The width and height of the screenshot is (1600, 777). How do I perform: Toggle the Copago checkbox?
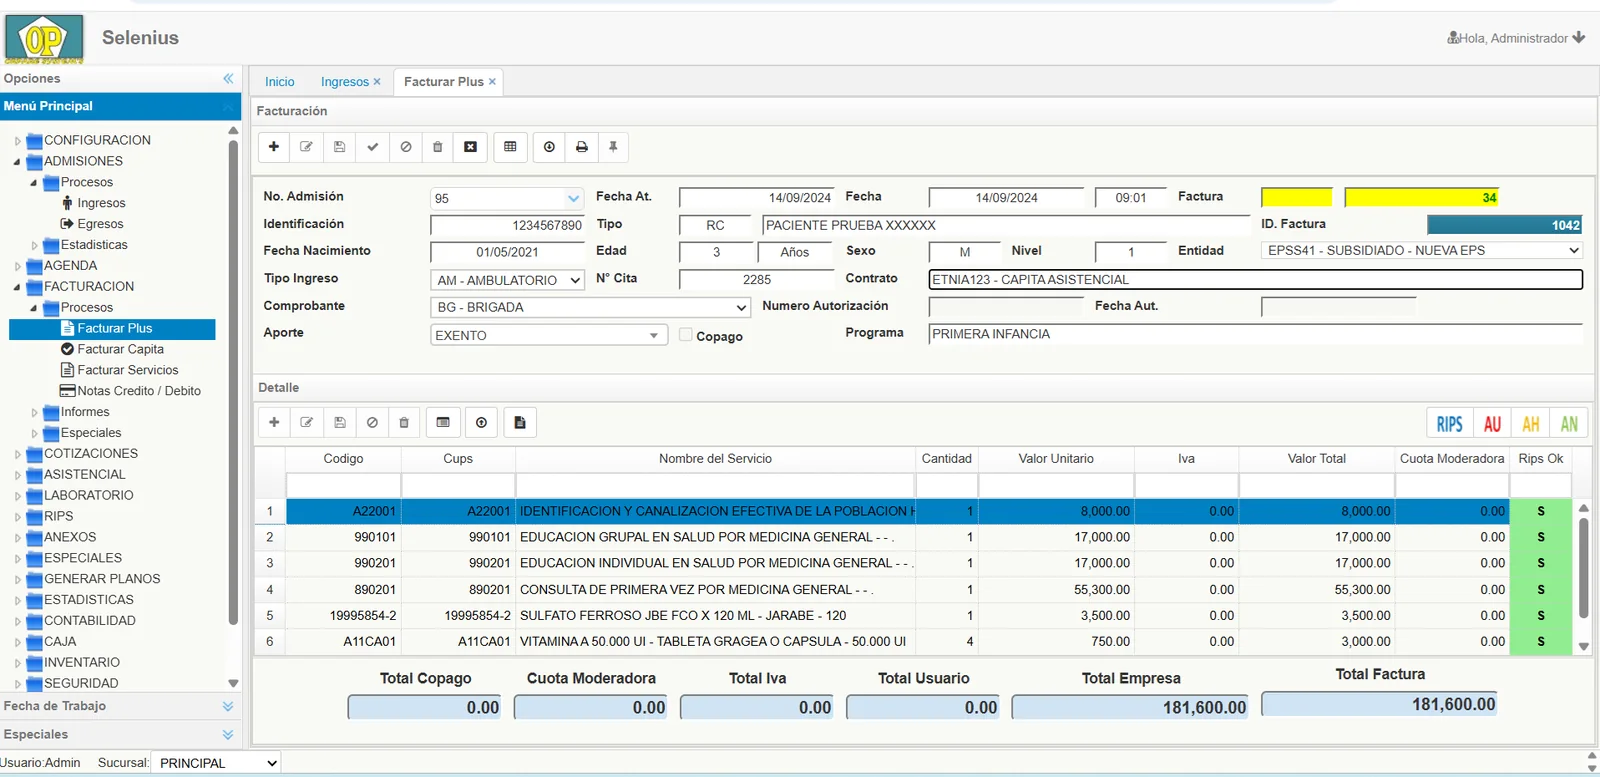pos(686,335)
